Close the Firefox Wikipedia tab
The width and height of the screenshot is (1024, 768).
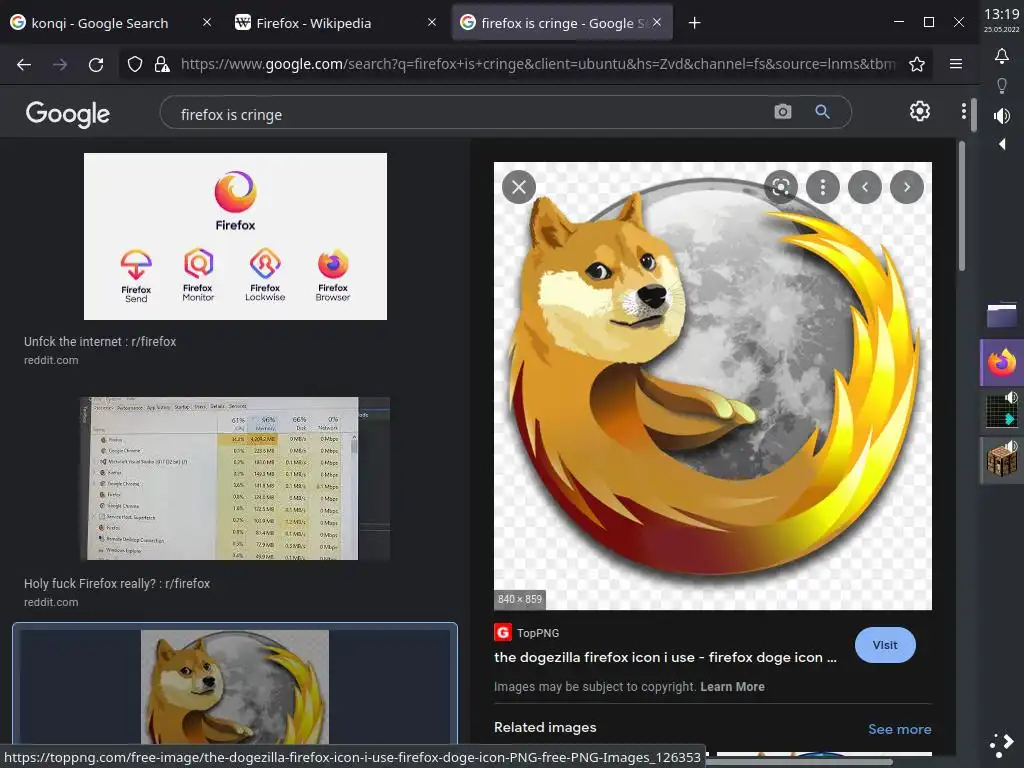click(x=432, y=23)
